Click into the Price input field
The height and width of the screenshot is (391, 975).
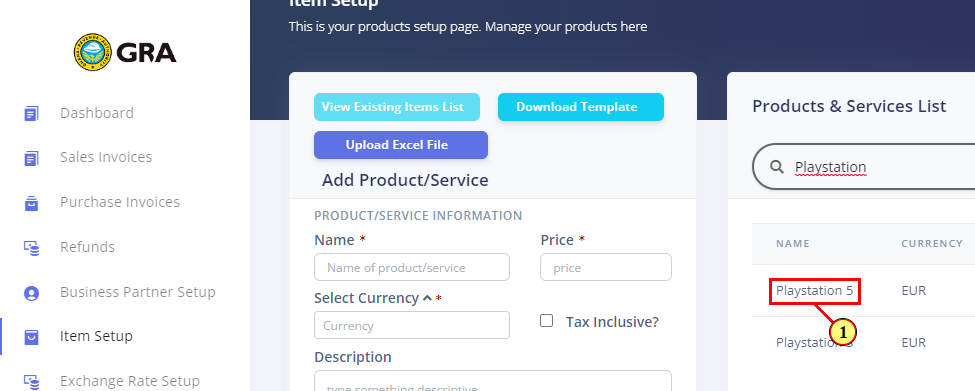606,267
